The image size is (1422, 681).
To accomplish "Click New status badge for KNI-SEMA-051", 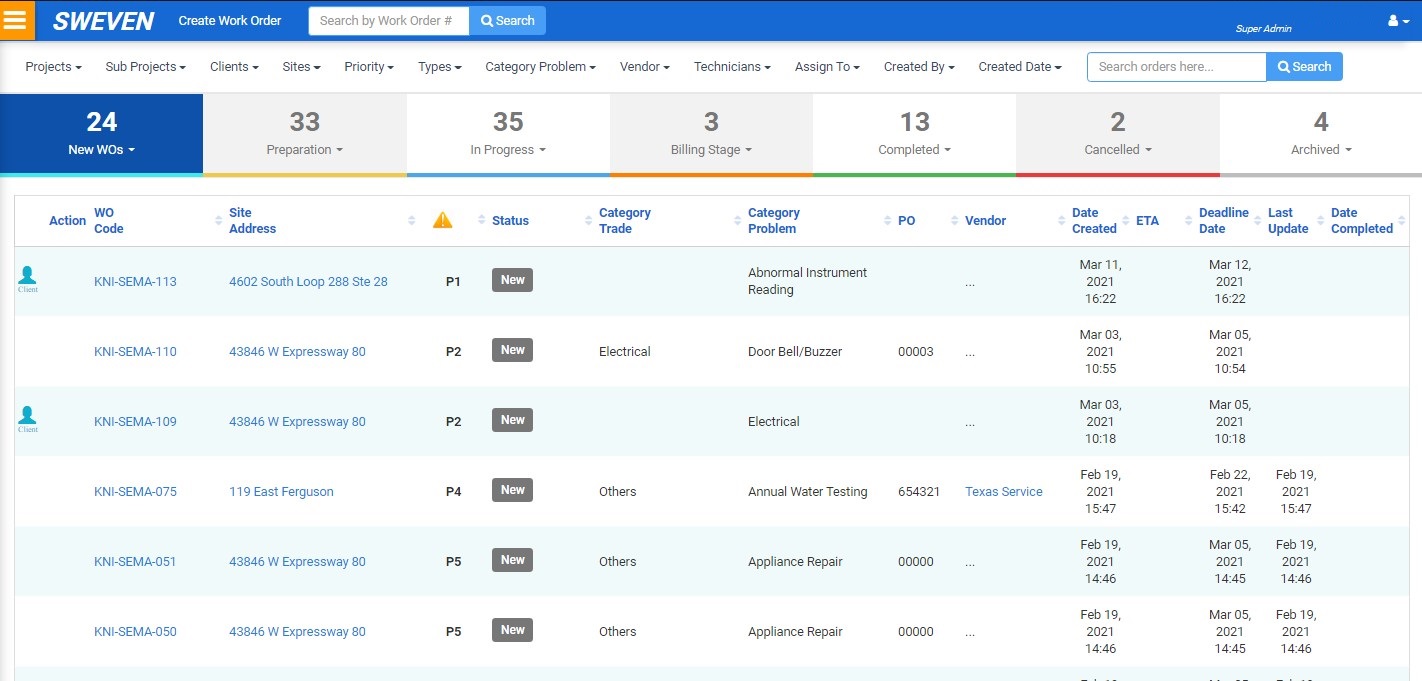I will 512,560.
